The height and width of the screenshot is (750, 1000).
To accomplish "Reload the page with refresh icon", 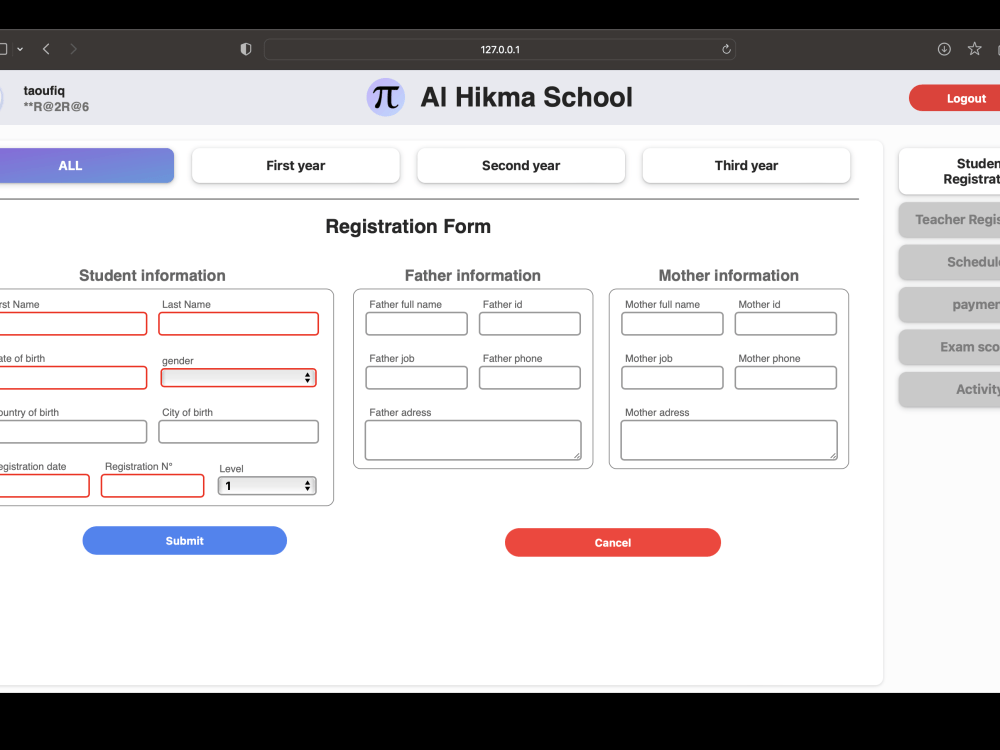I will 726,49.
